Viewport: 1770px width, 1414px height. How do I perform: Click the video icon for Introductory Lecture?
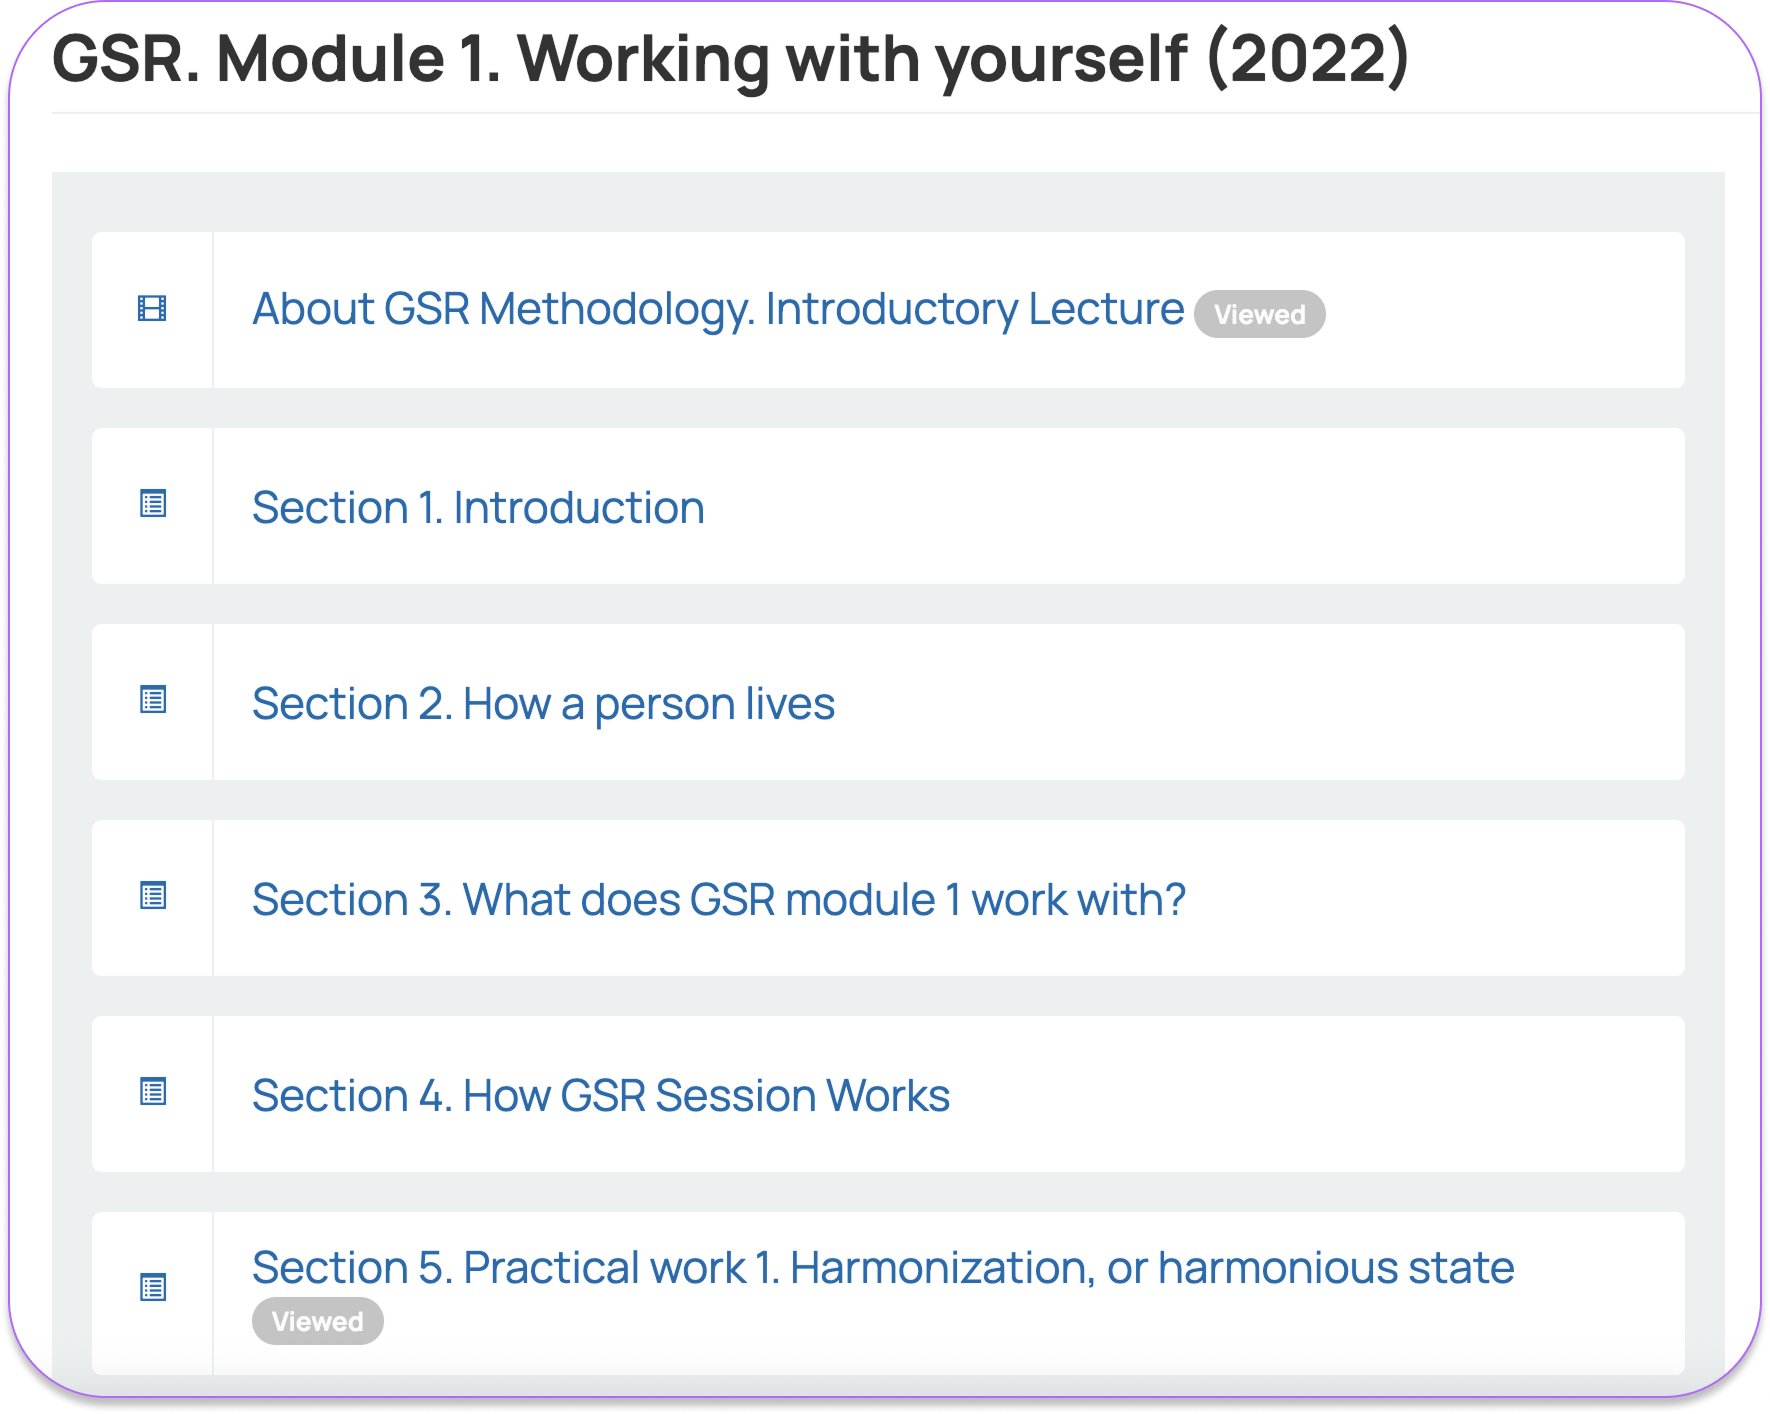coord(152,309)
